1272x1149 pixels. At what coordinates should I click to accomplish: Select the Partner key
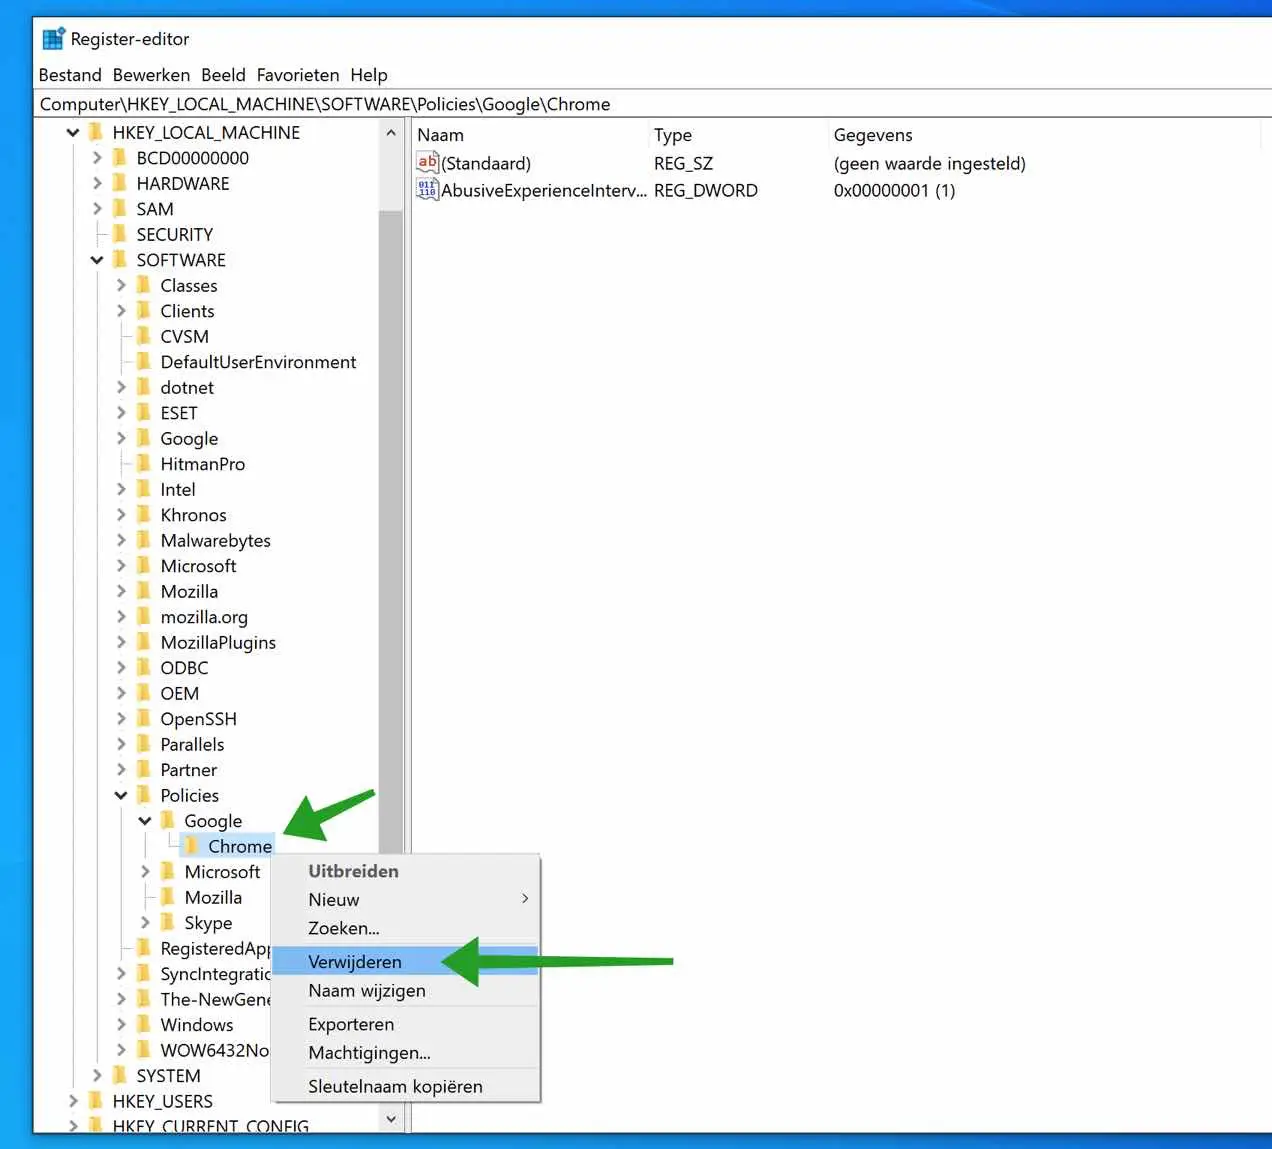click(x=189, y=770)
